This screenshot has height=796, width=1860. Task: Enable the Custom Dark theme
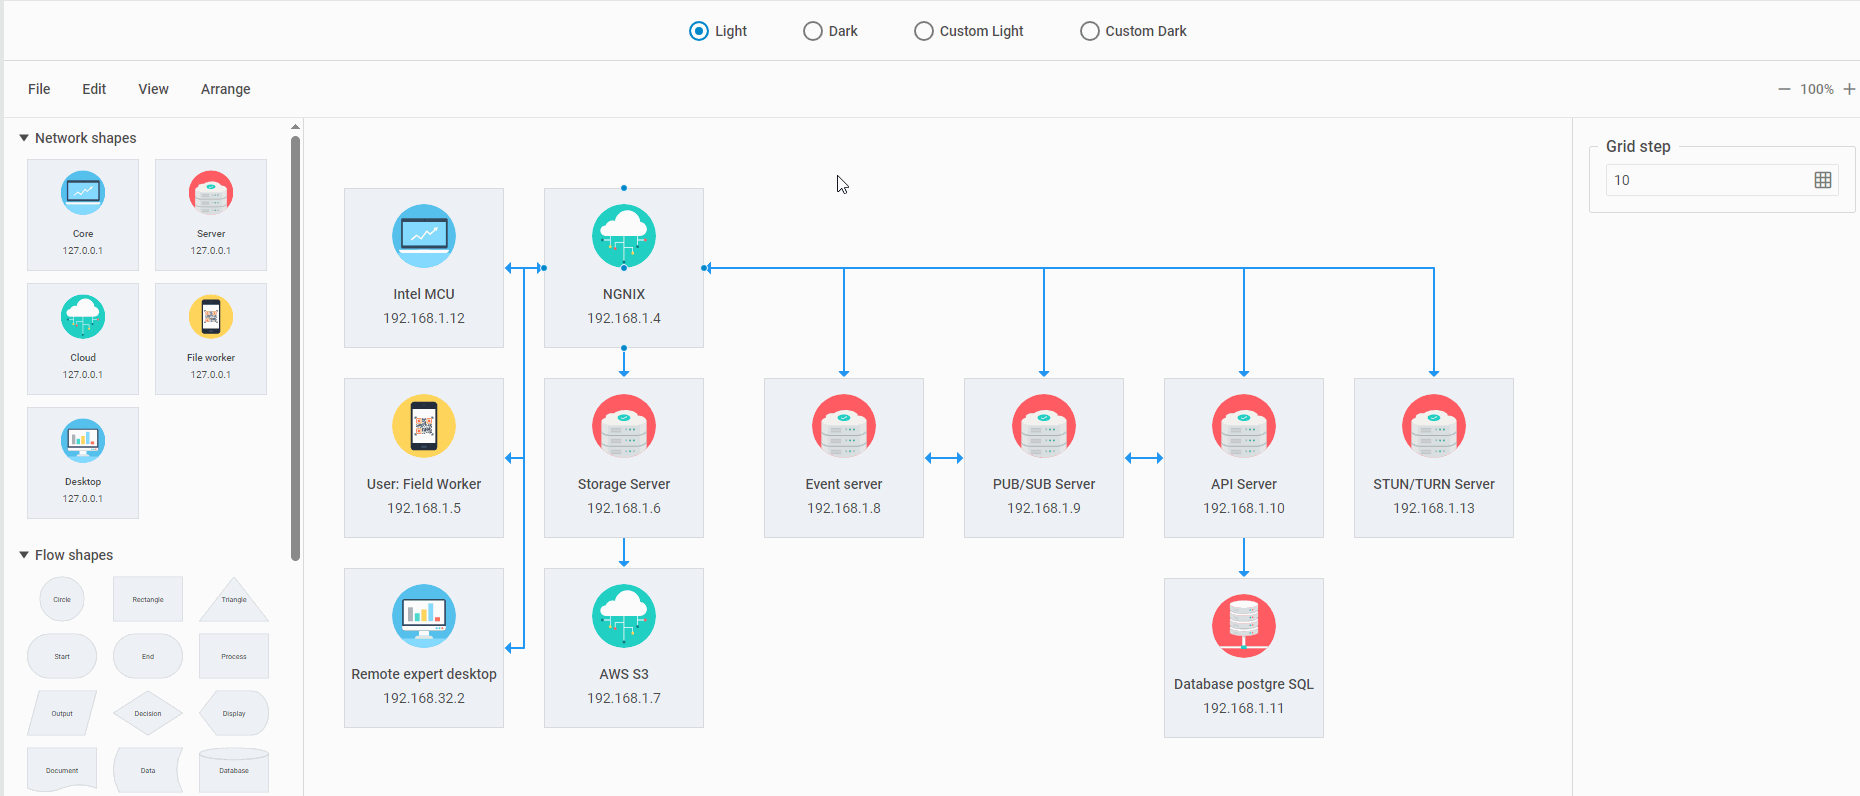1090,31
